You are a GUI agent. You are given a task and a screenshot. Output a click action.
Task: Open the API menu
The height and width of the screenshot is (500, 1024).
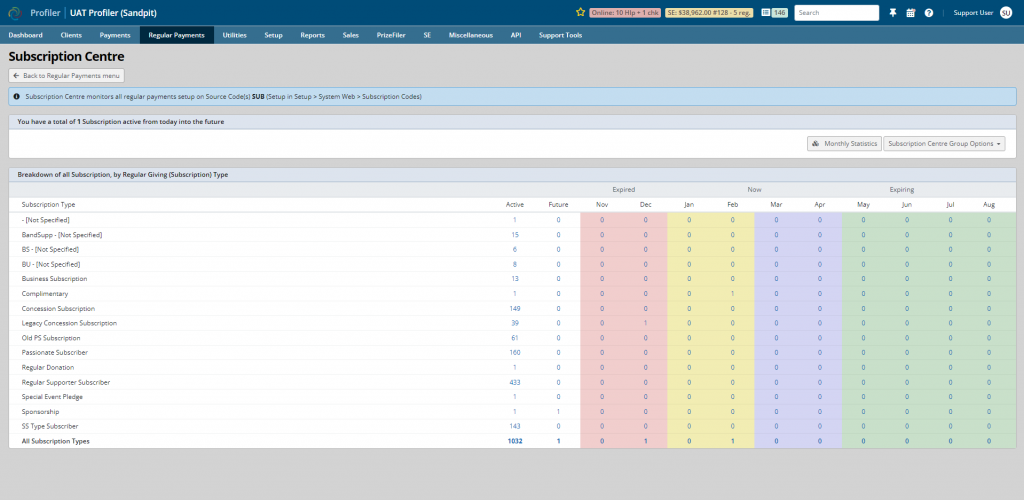tap(516, 35)
